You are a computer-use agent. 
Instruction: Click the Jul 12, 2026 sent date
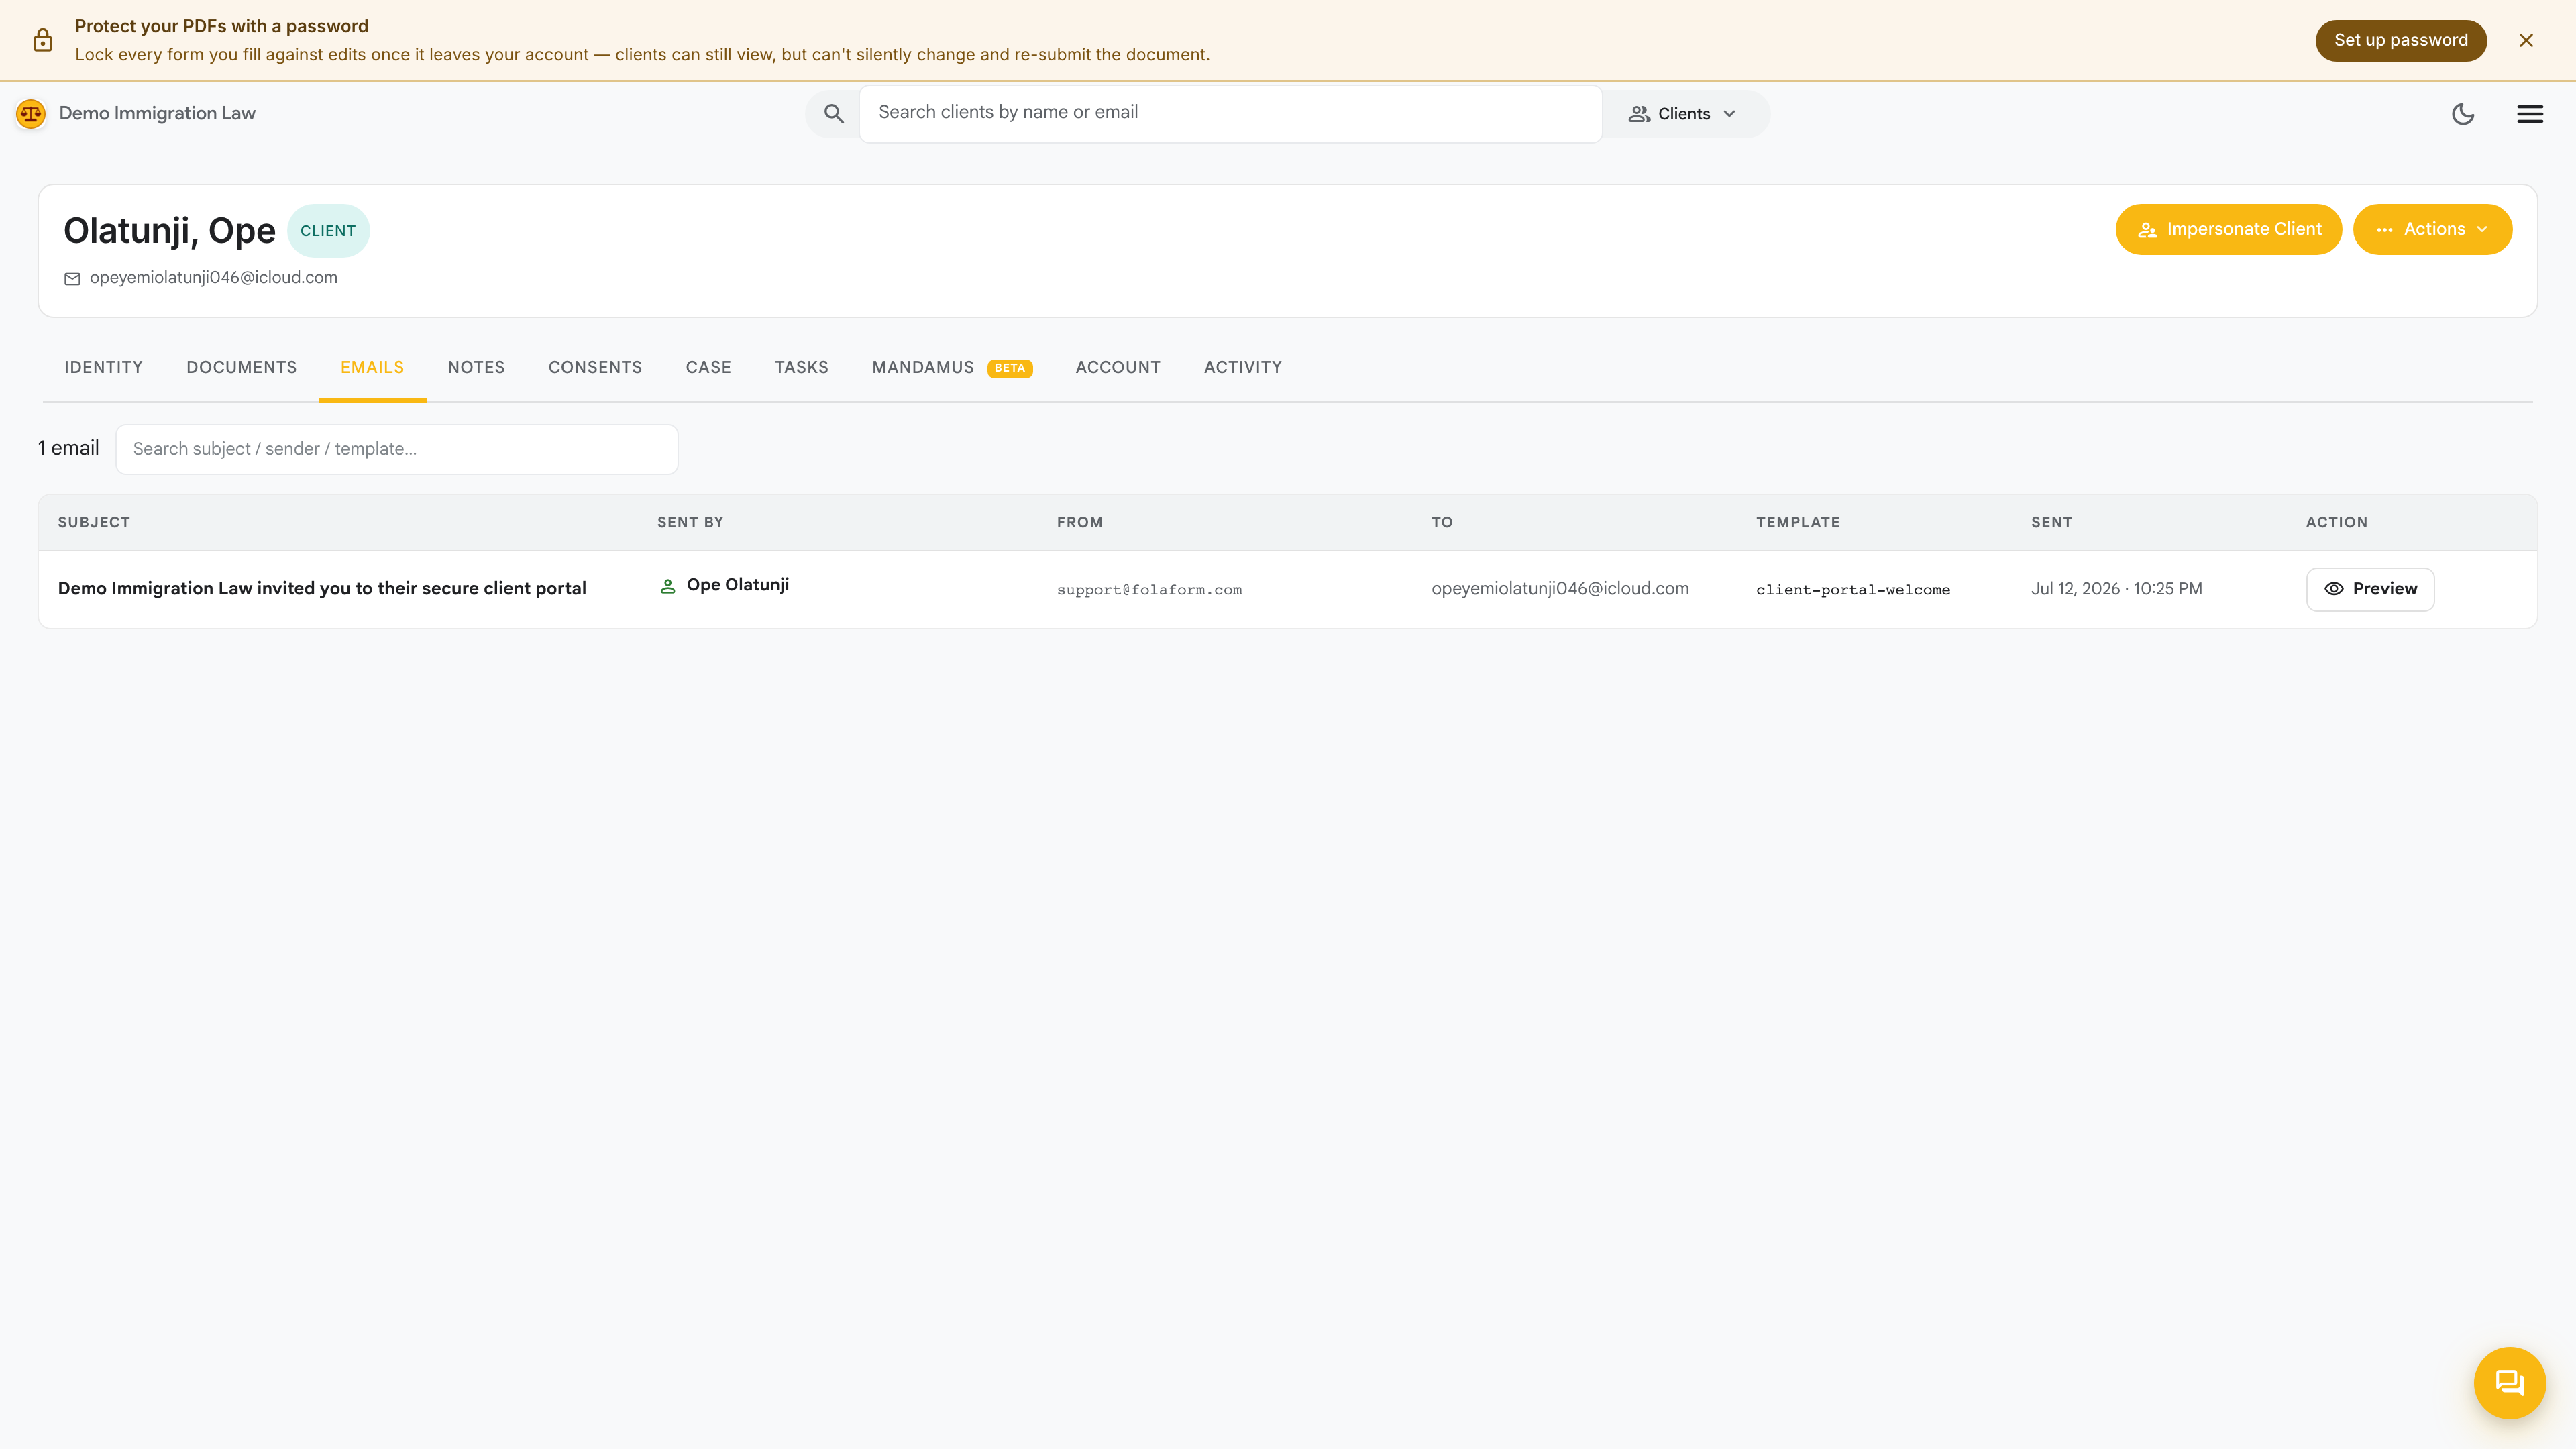click(2116, 589)
